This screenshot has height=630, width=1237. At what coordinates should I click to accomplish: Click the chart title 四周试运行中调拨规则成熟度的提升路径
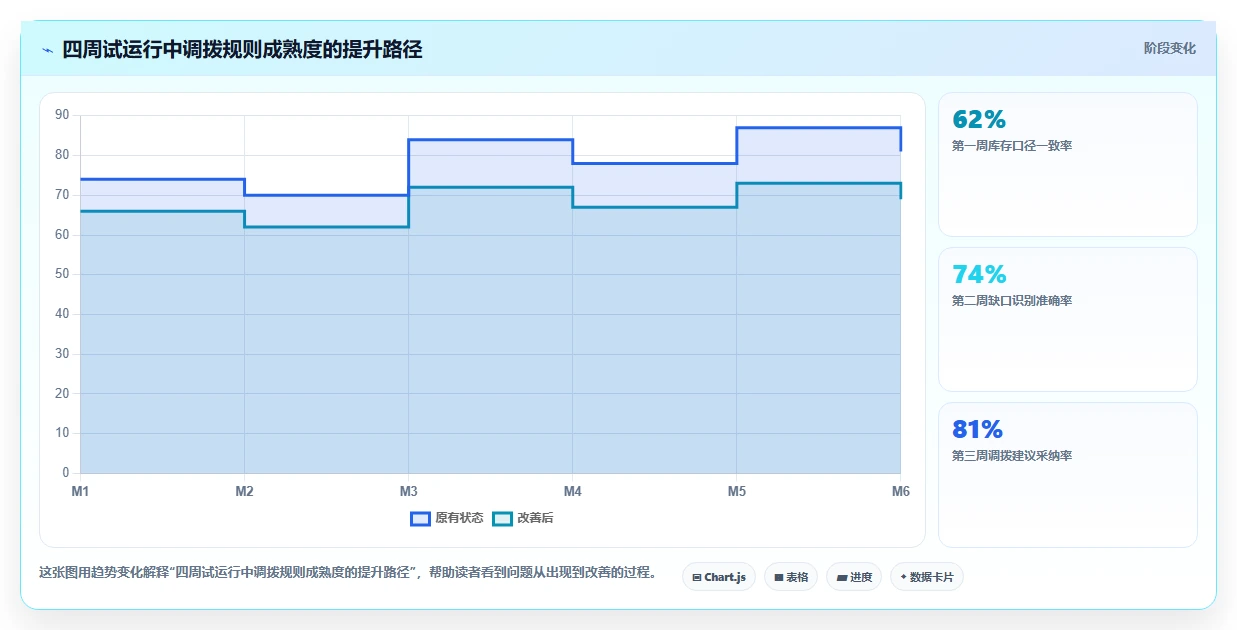[242, 50]
